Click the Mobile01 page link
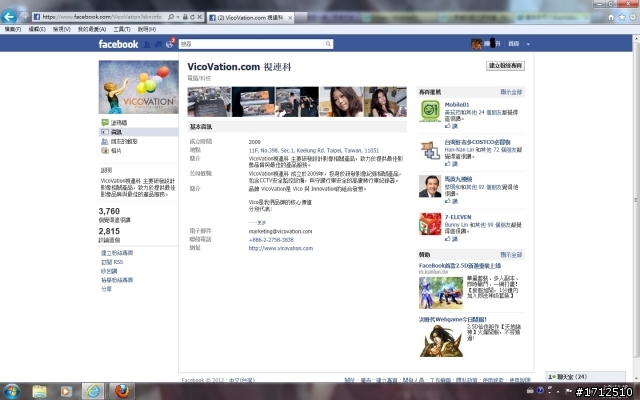Viewport: 640px width, 400px height. click(457, 105)
